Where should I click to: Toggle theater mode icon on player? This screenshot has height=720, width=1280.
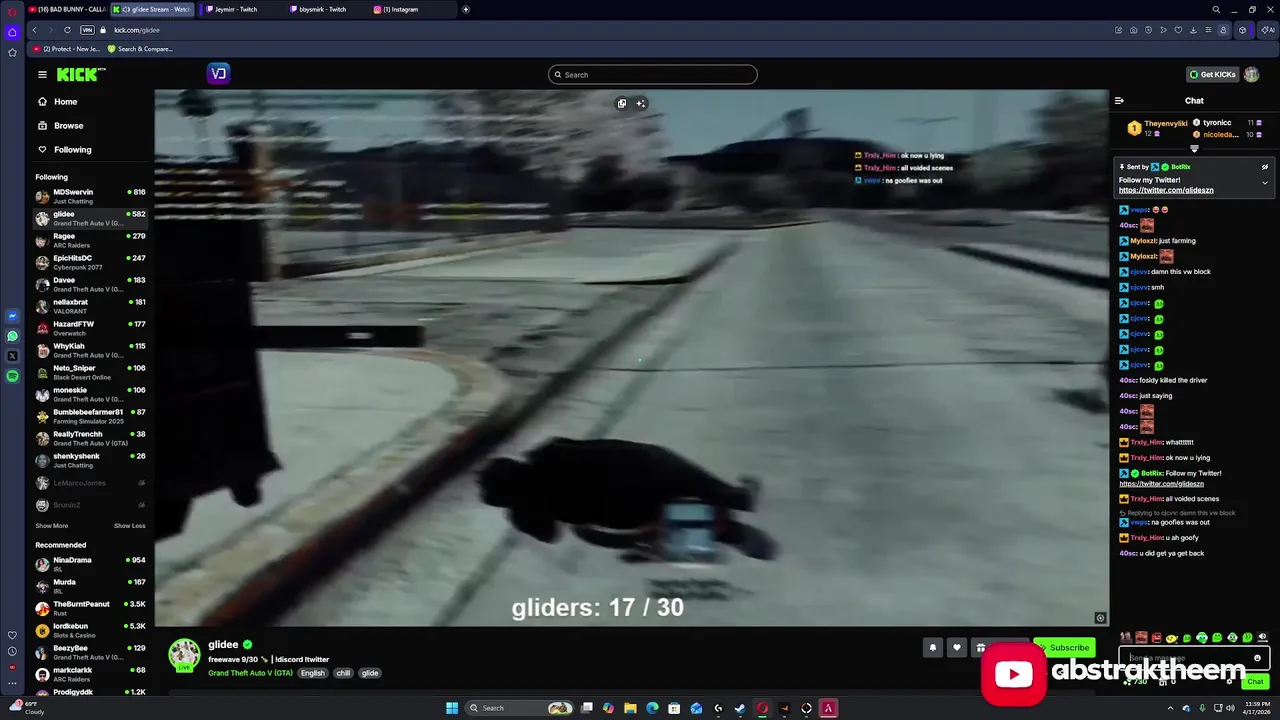(621, 103)
